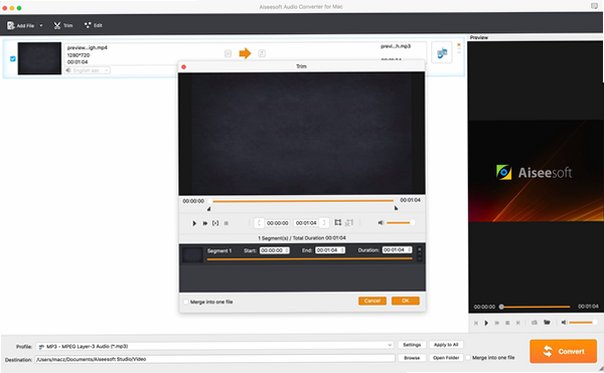
Task: Adjust the Preview panel volume slider
Action: pyautogui.click(x=582, y=323)
